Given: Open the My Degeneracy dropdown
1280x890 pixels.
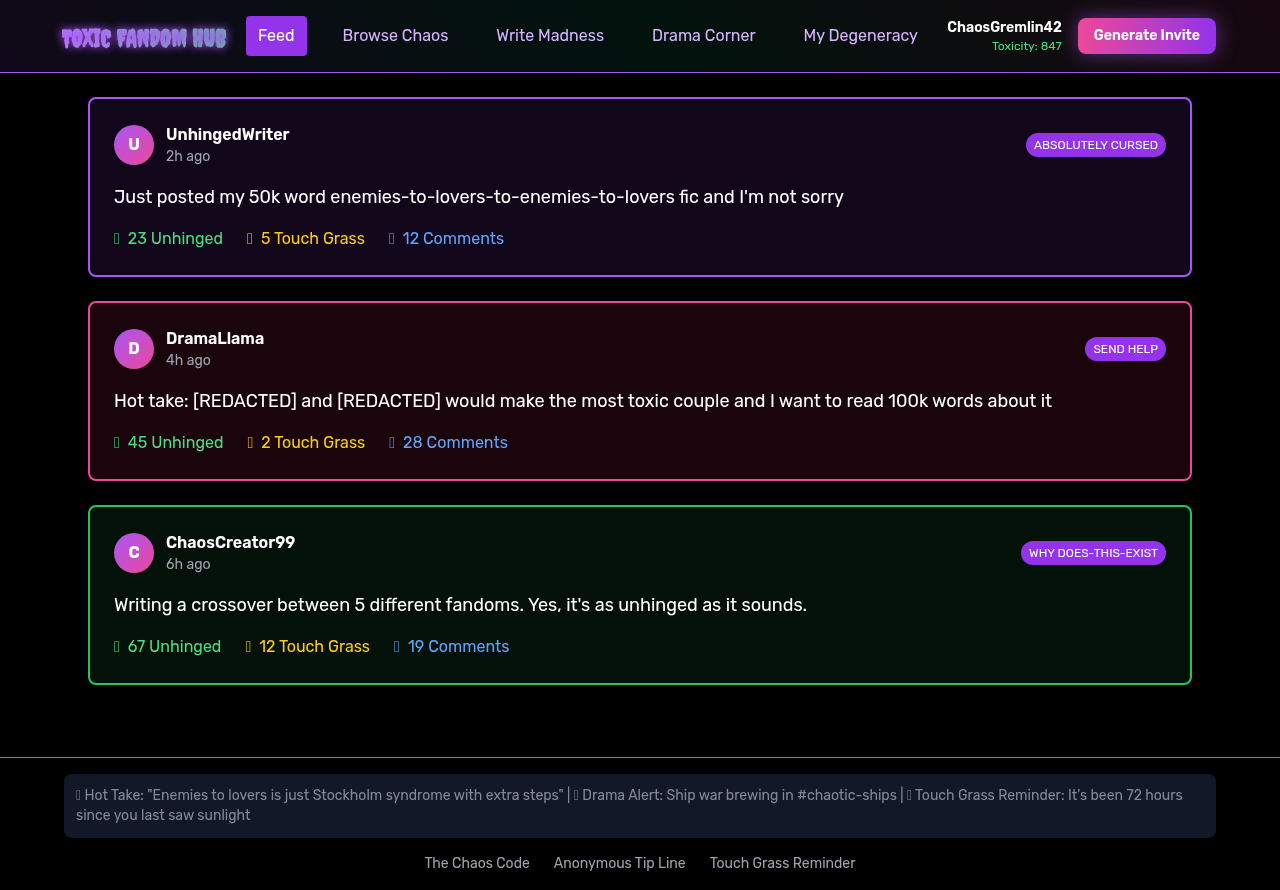Looking at the screenshot, I should tap(860, 35).
